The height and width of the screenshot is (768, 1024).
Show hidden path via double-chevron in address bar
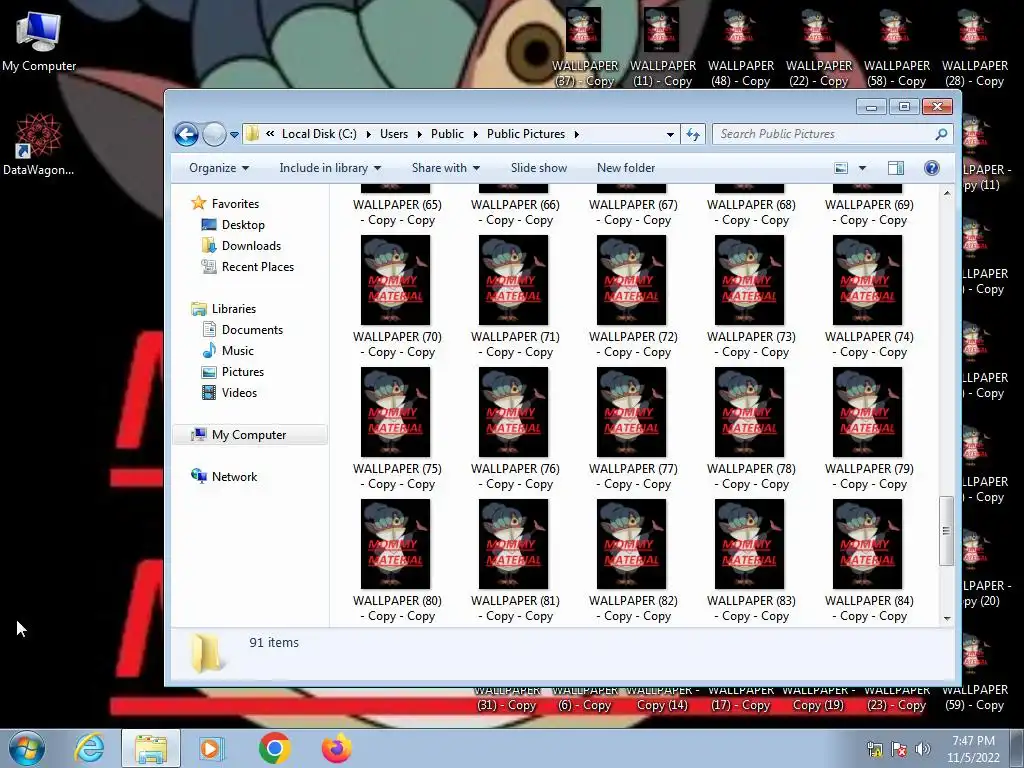[270, 134]
